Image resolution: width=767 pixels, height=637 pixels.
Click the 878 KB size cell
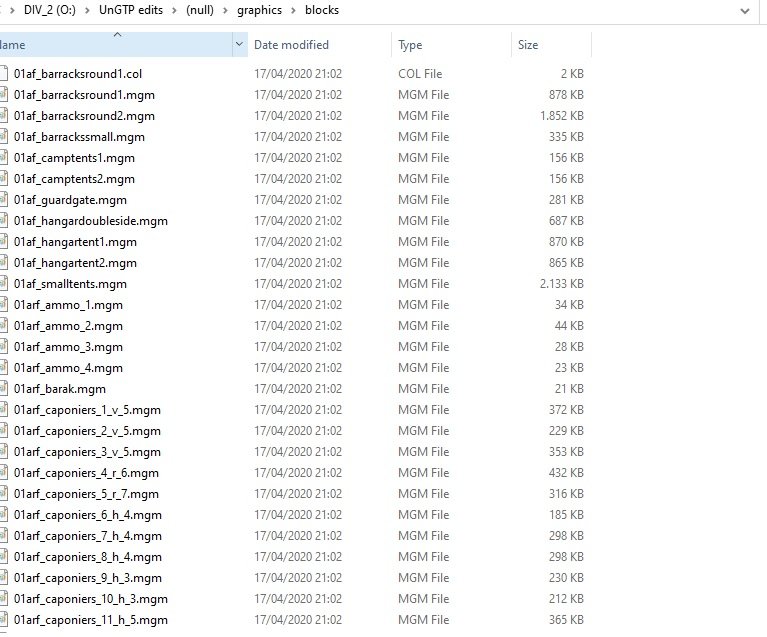pos(566,94)
